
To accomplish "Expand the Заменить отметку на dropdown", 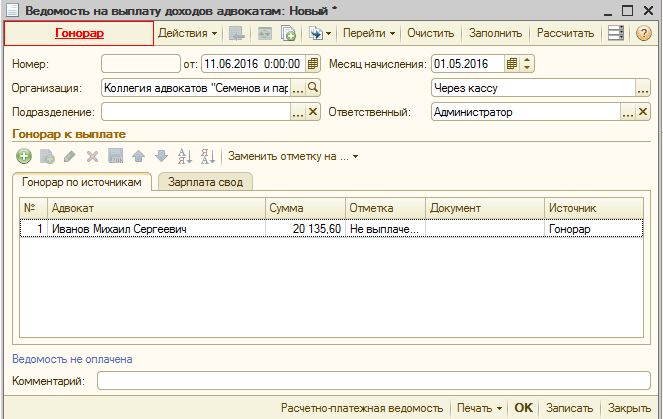I will point(292,156).
